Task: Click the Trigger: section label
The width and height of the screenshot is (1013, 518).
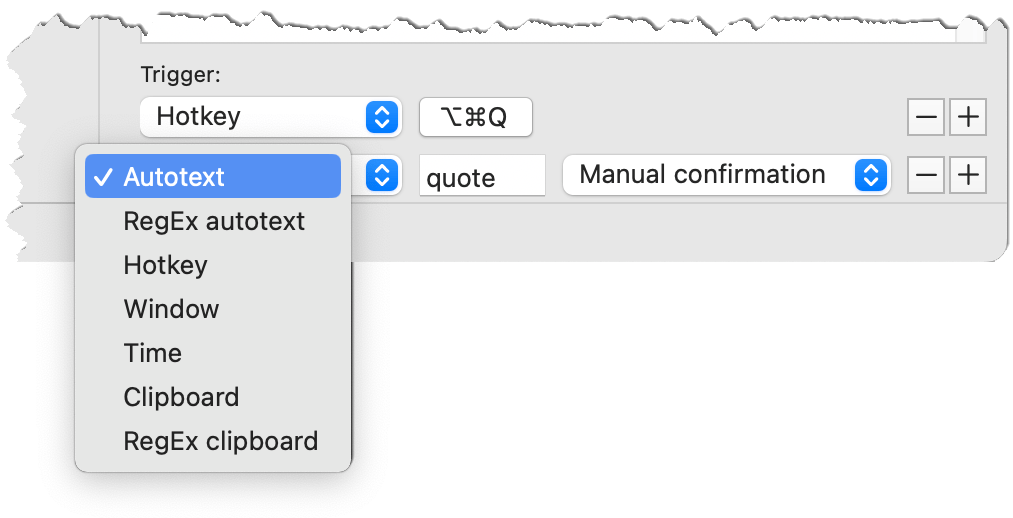Action: pos(181,75)
